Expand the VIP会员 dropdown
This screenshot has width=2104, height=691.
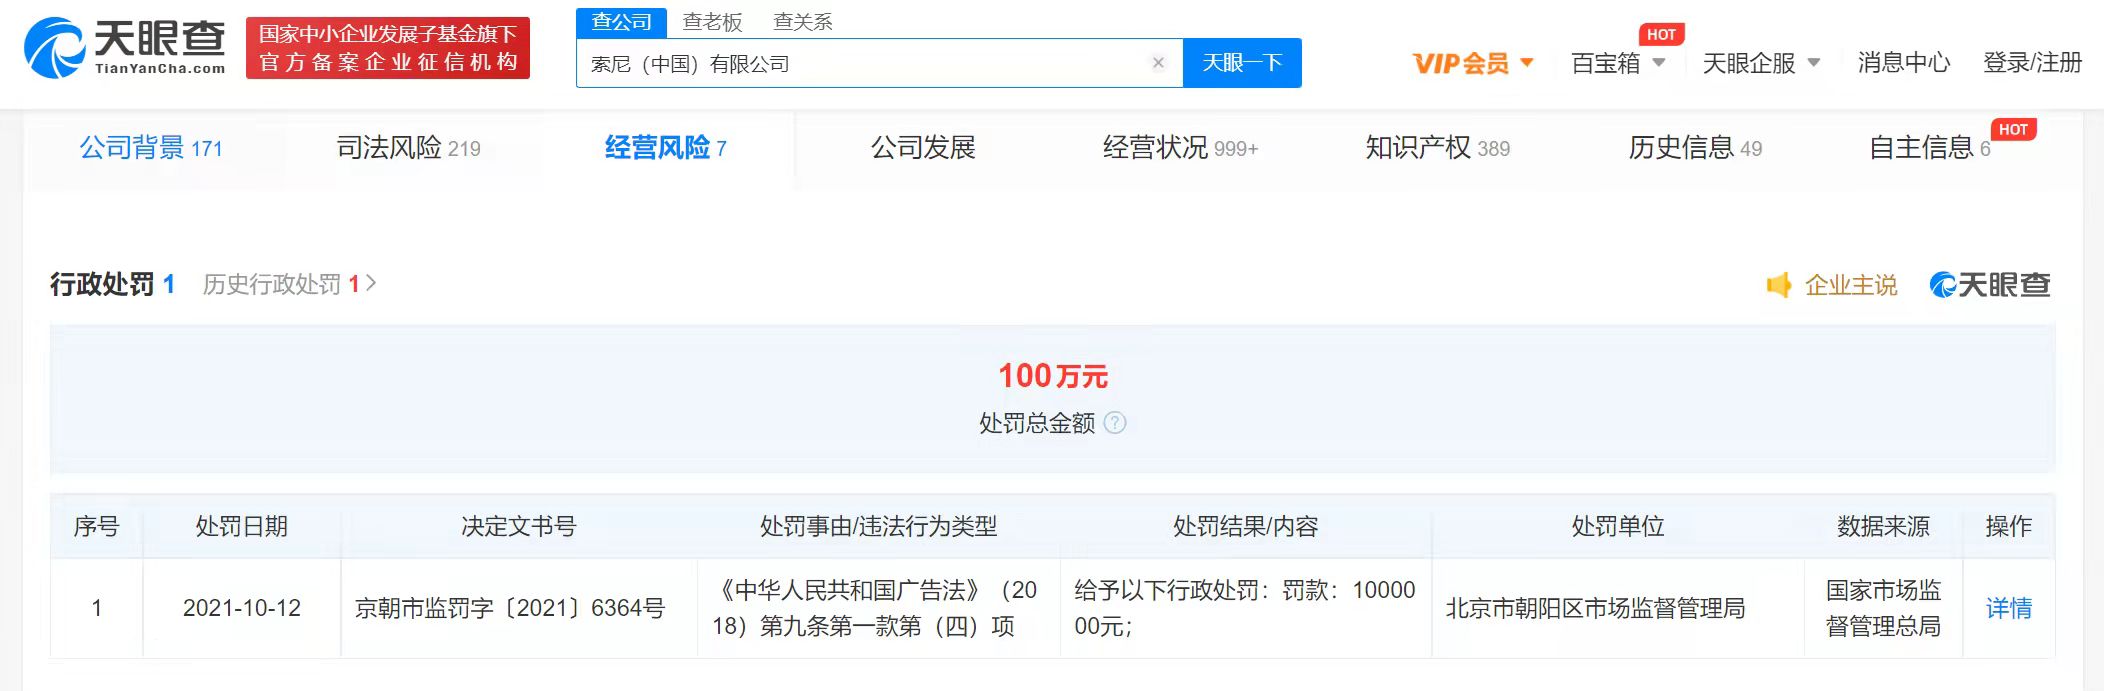point(1472,63)
